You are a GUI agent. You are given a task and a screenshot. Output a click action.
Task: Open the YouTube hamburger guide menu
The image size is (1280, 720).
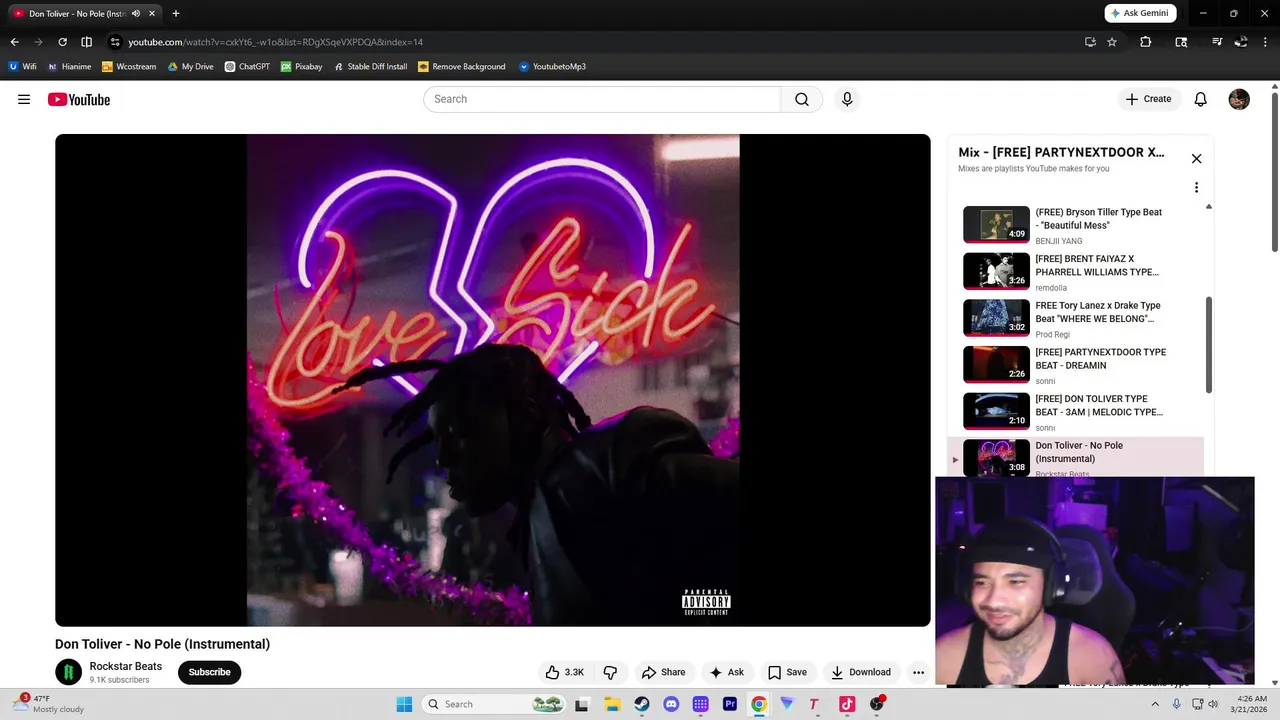point(24,99)
